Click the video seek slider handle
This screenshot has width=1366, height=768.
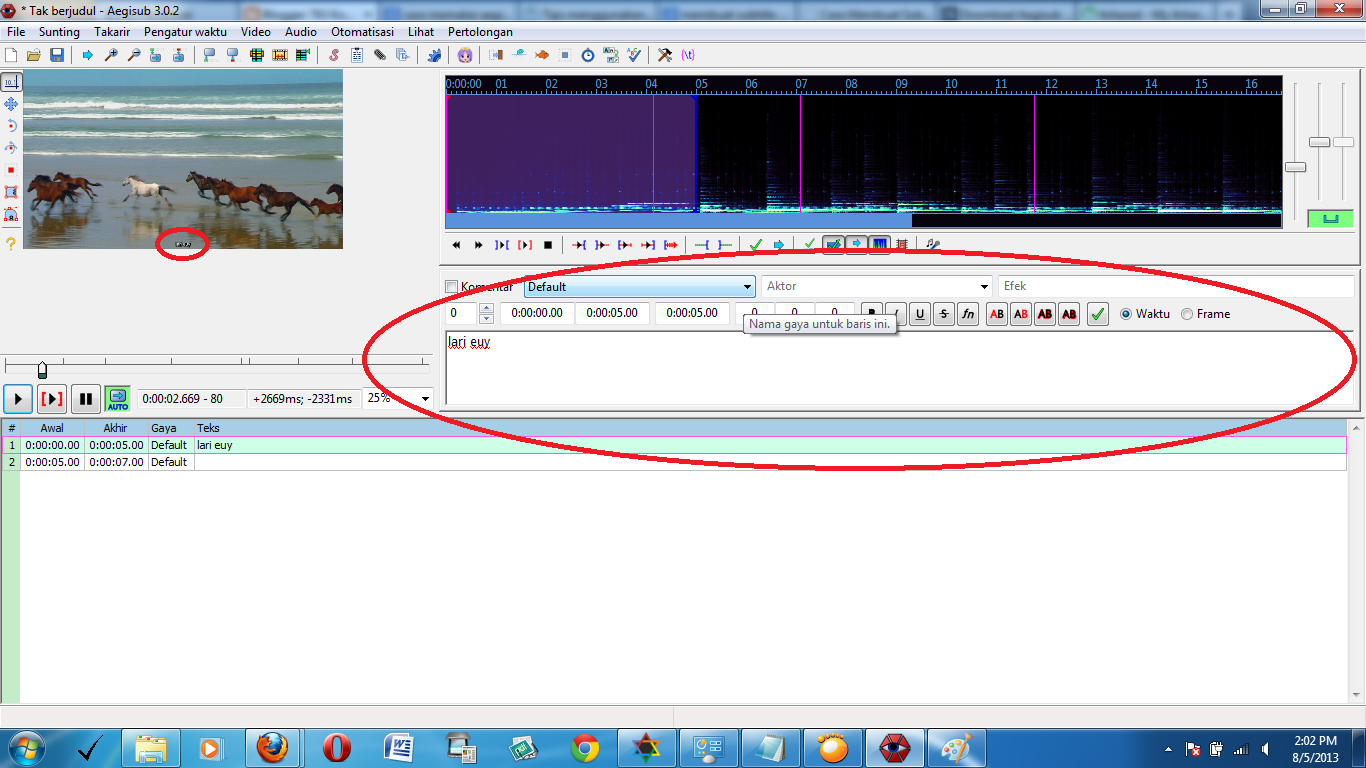click(x=42, y=370)
